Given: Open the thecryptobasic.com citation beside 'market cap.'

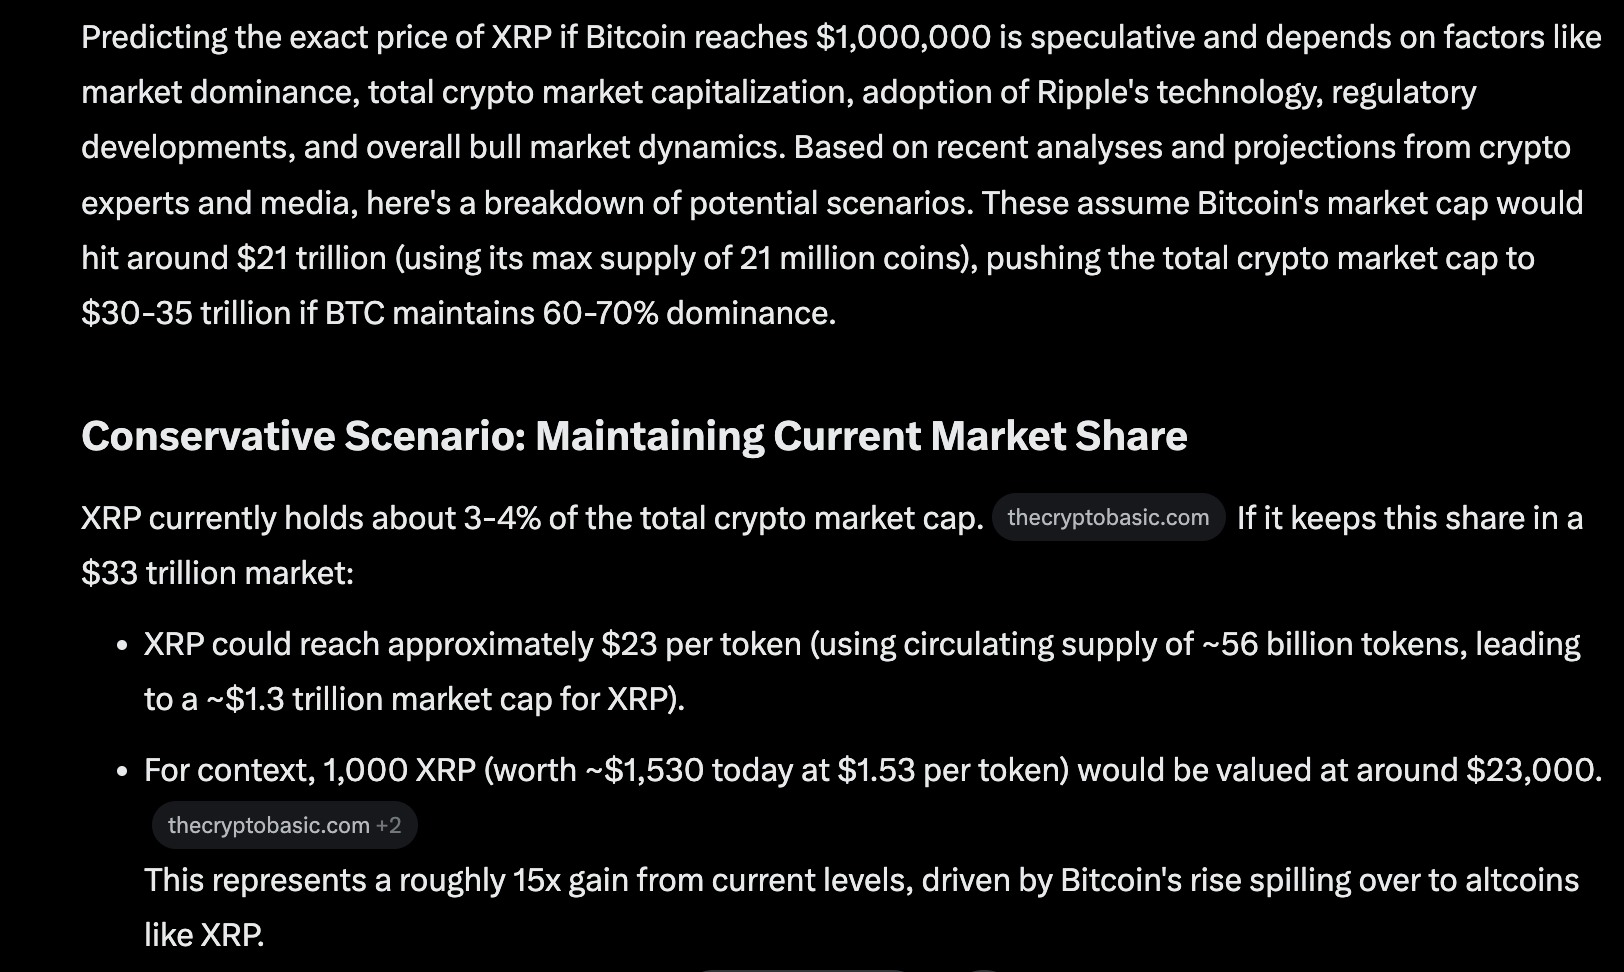Looking at the screenshot, I should 1108,518.
